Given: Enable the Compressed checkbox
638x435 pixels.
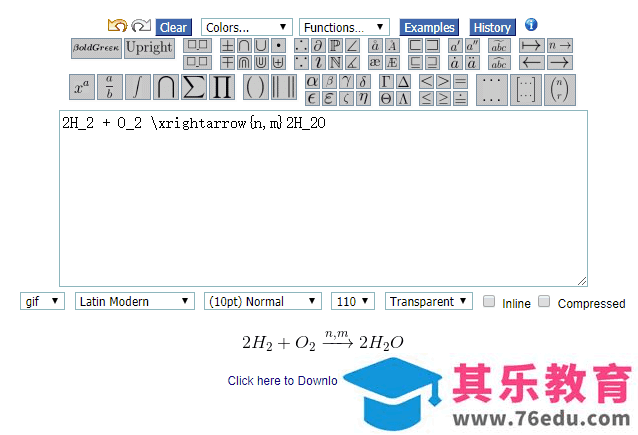Looking at the screenshot, I should click(544, 302).
